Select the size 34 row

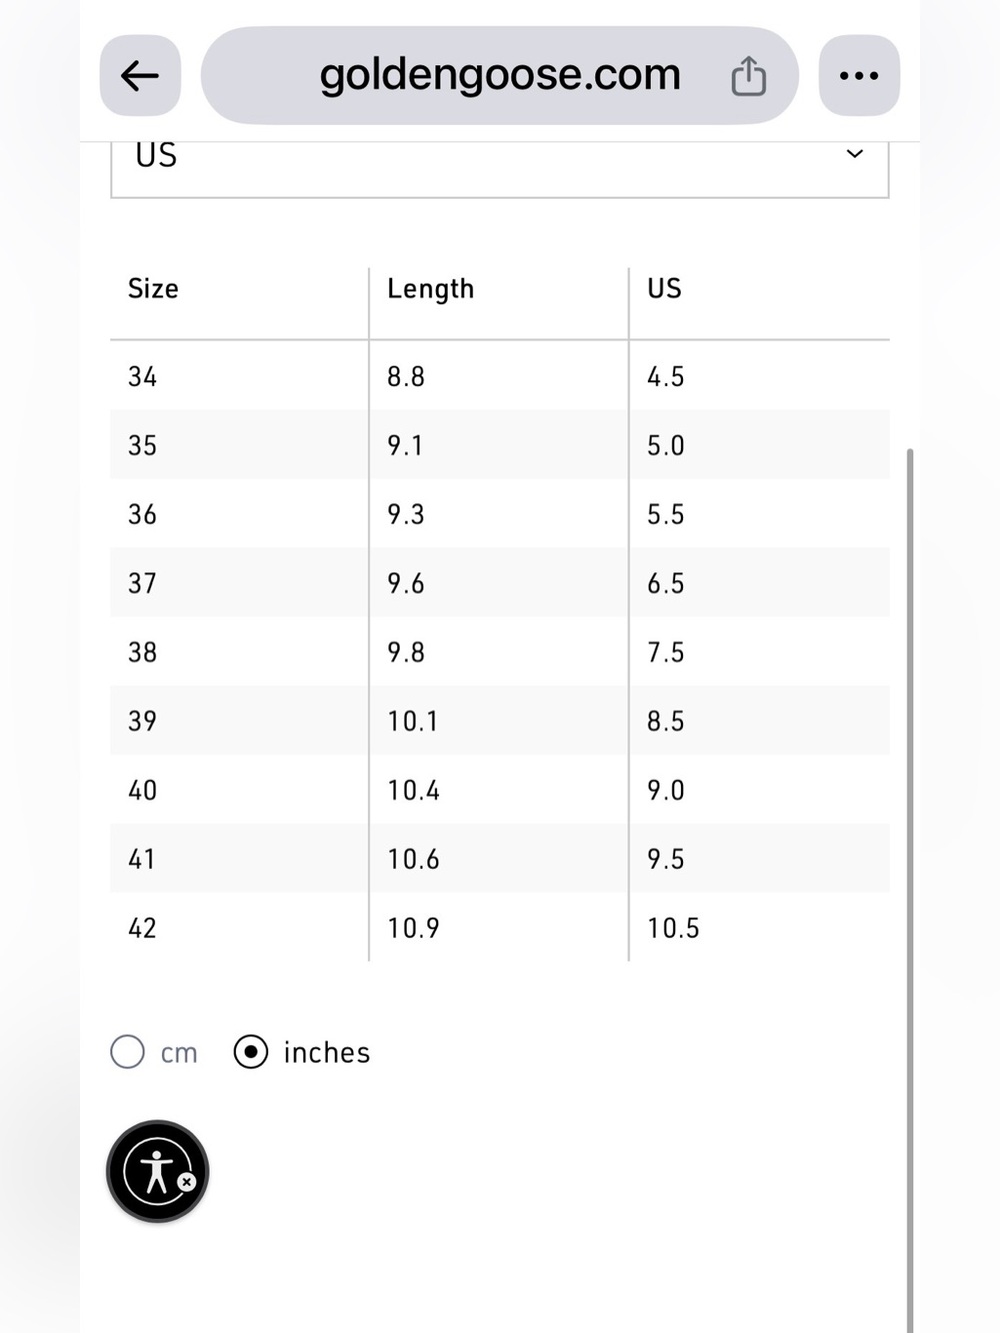point(500,376)
